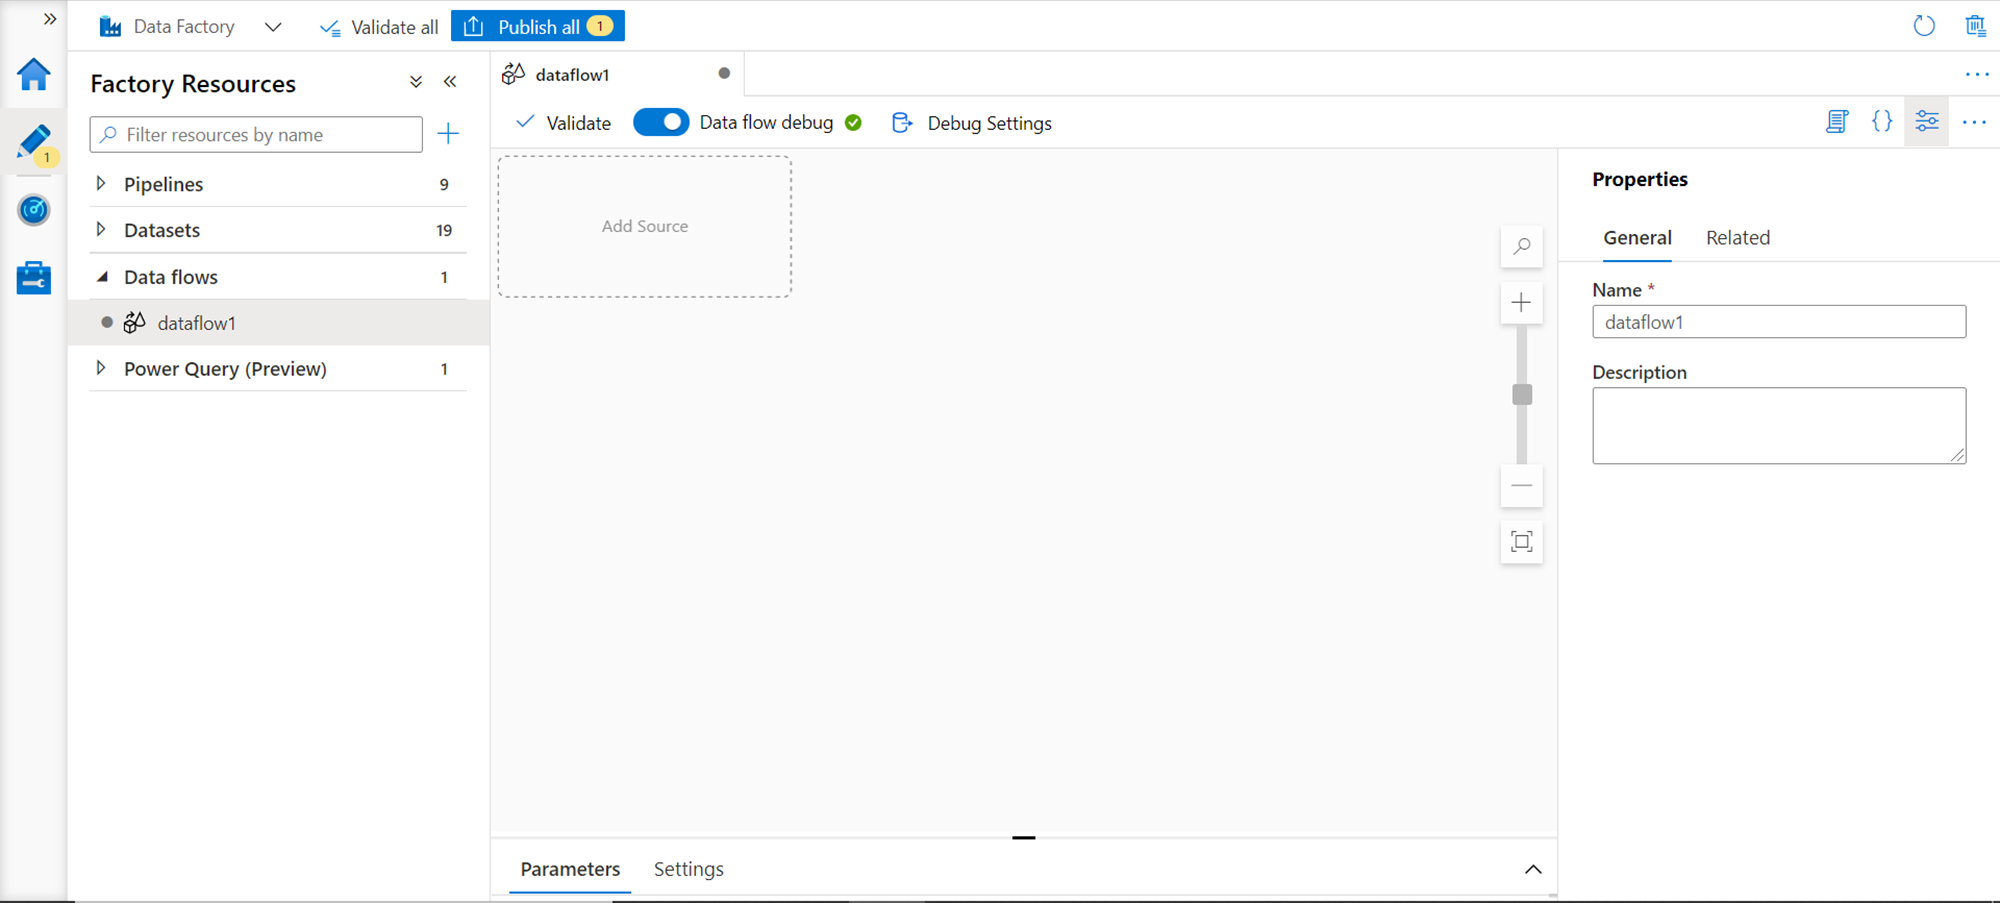Zoom out on the canvas

point(1522,486)
